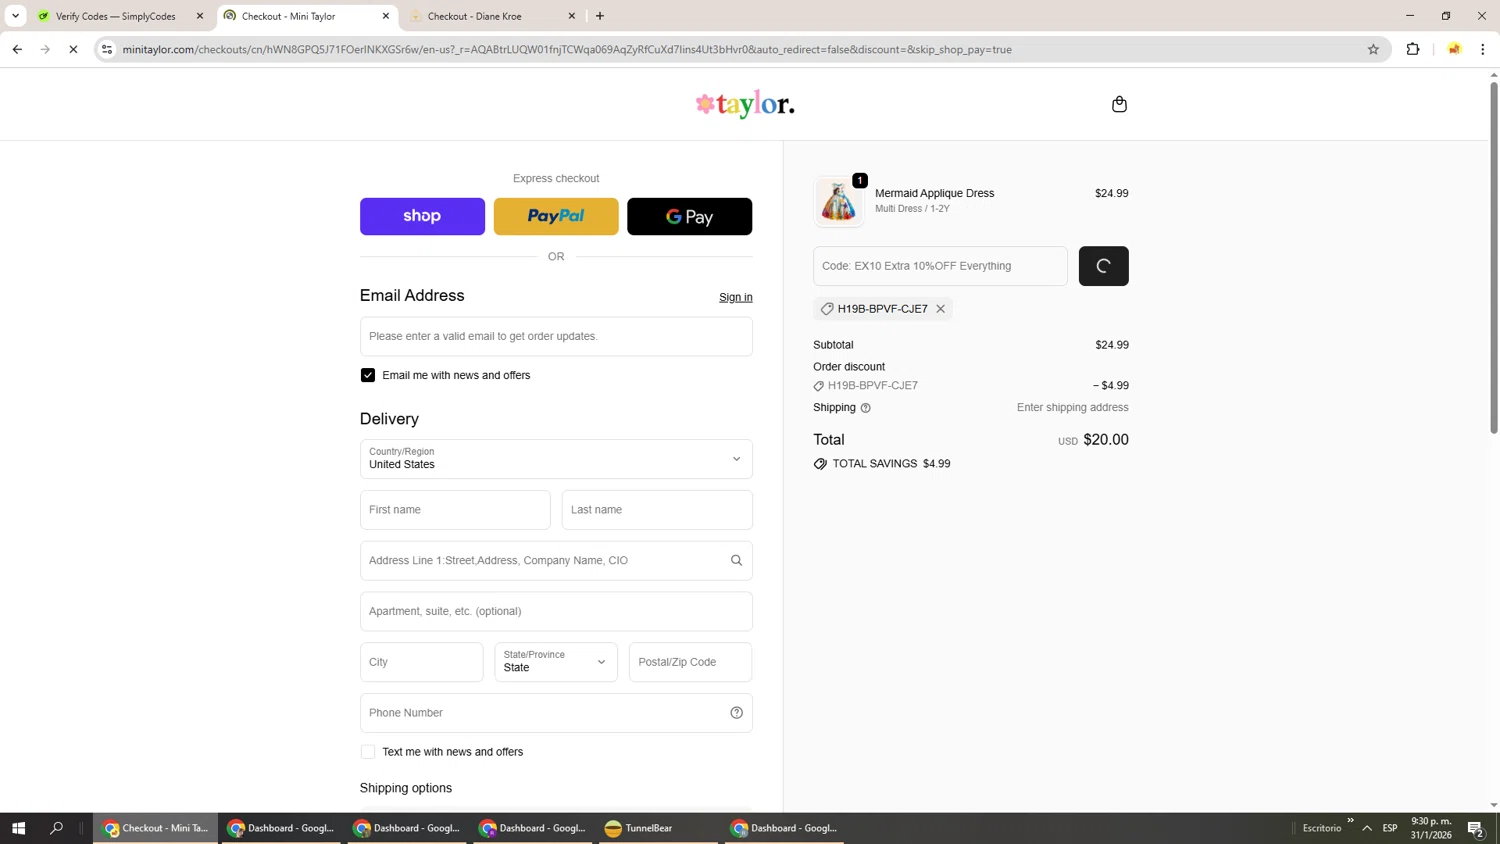Close the Checkout - Diane Kroe tab

click(572, 16)
